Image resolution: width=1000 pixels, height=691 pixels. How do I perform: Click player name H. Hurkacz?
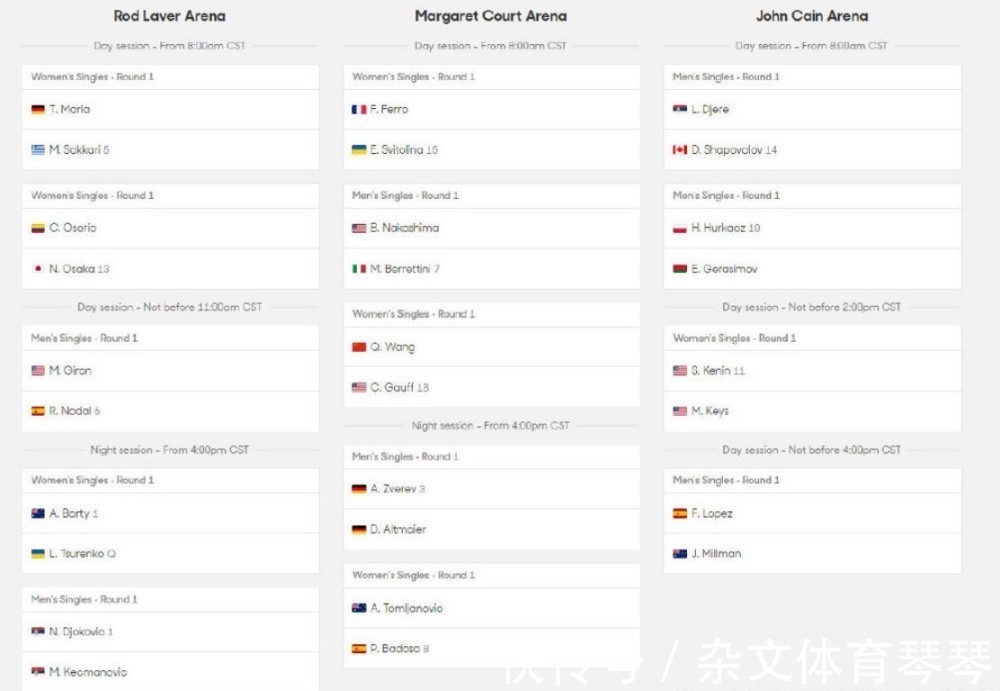point(719,228)
